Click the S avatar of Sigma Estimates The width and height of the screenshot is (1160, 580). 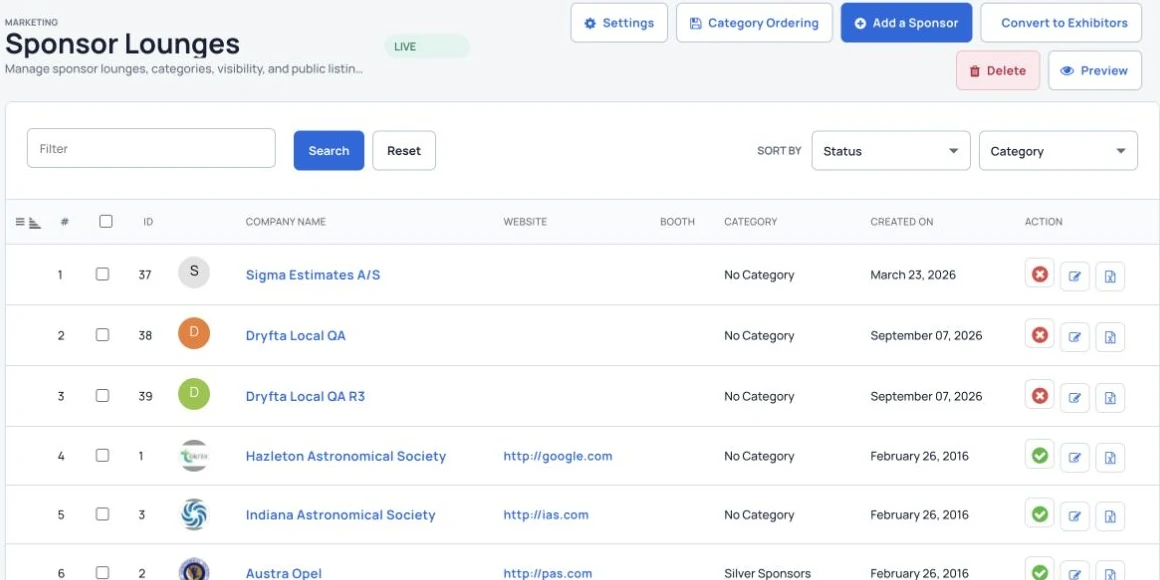point(194,272)
